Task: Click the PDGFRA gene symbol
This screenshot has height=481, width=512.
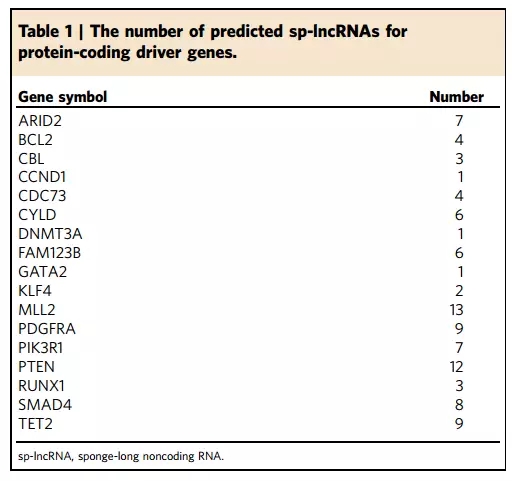Action: 47,329
